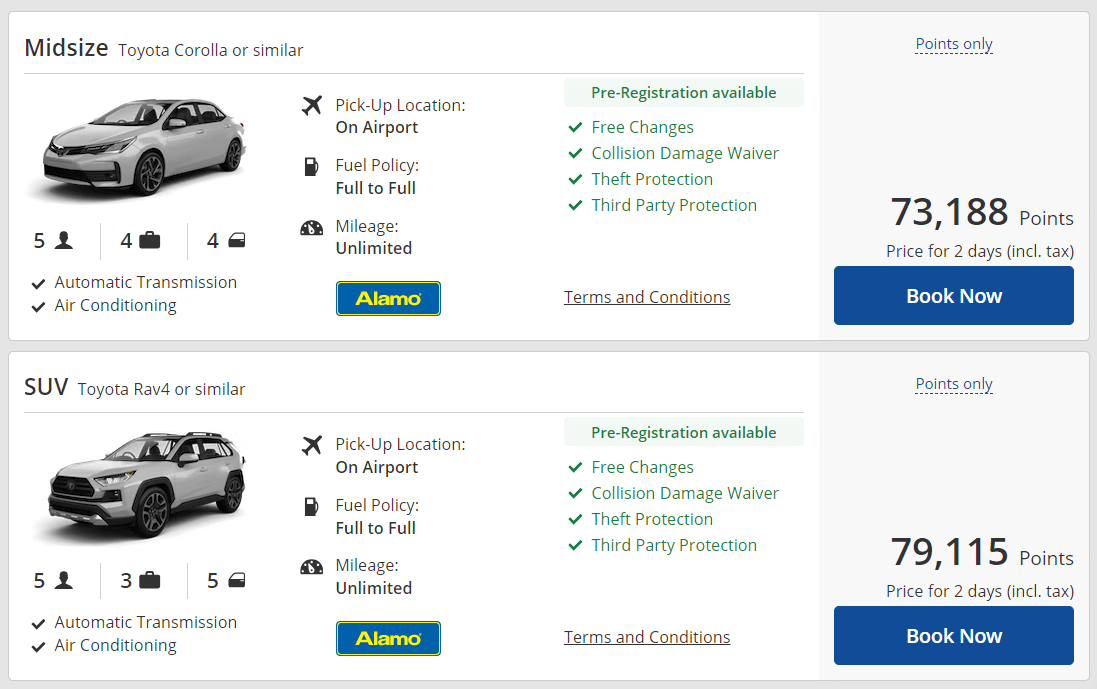Book the SUV Toyota Rav4 now
This screenshot has width=1097, height=689.
pyautogui.click(x=953, y=636)
